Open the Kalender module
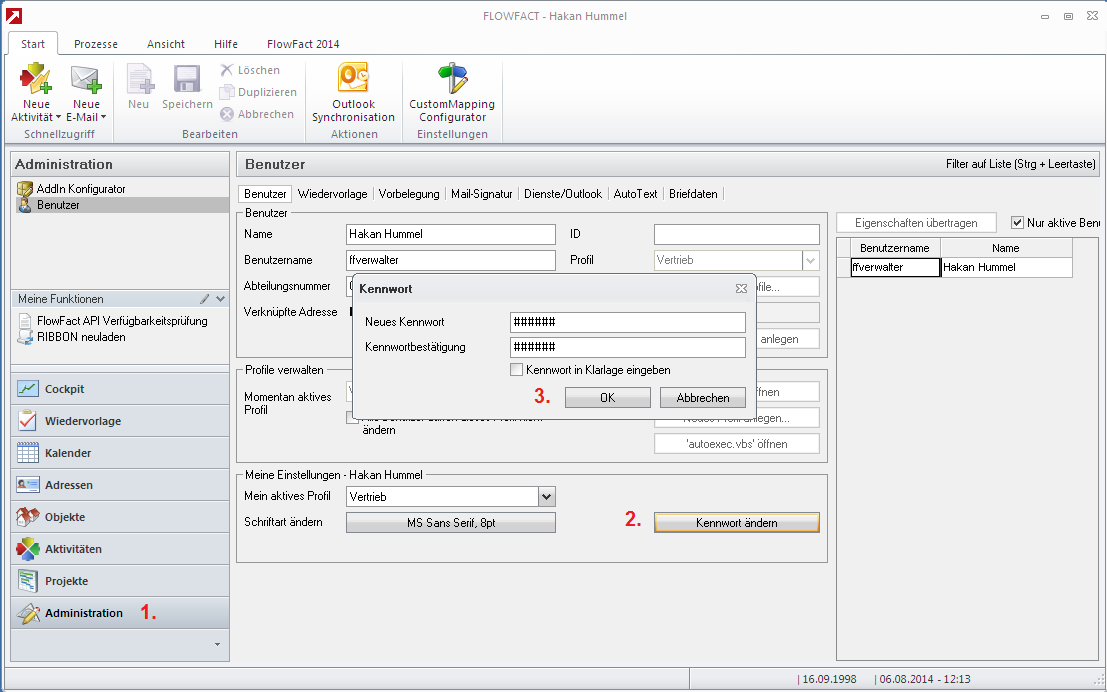This screenshot has width=1107, height=692. (120, 453)
